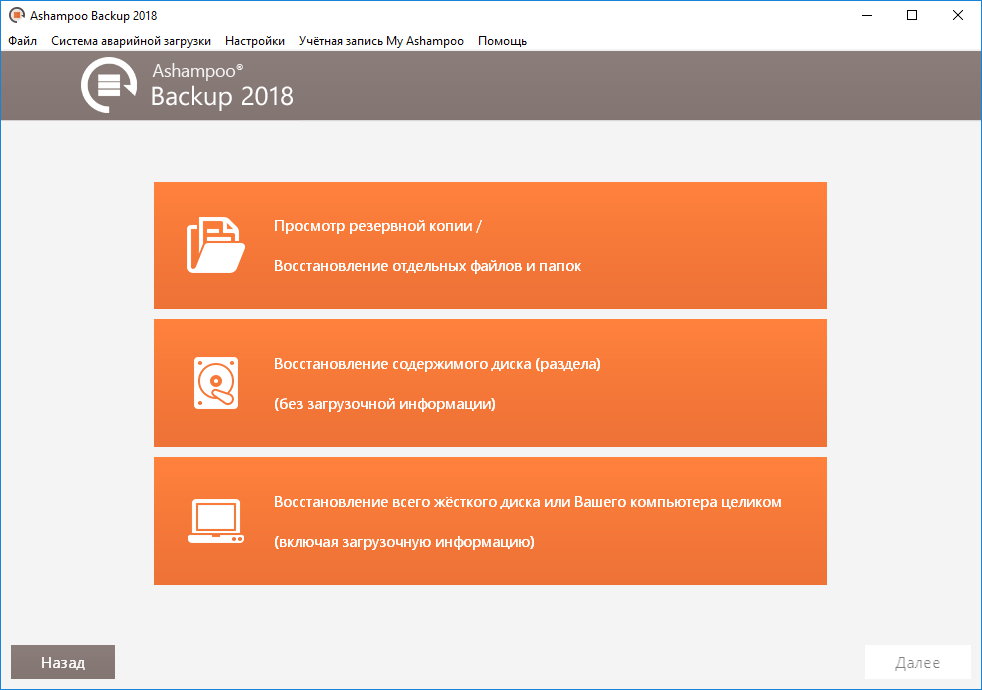Open the Файл menu

[x=23, y=41]
